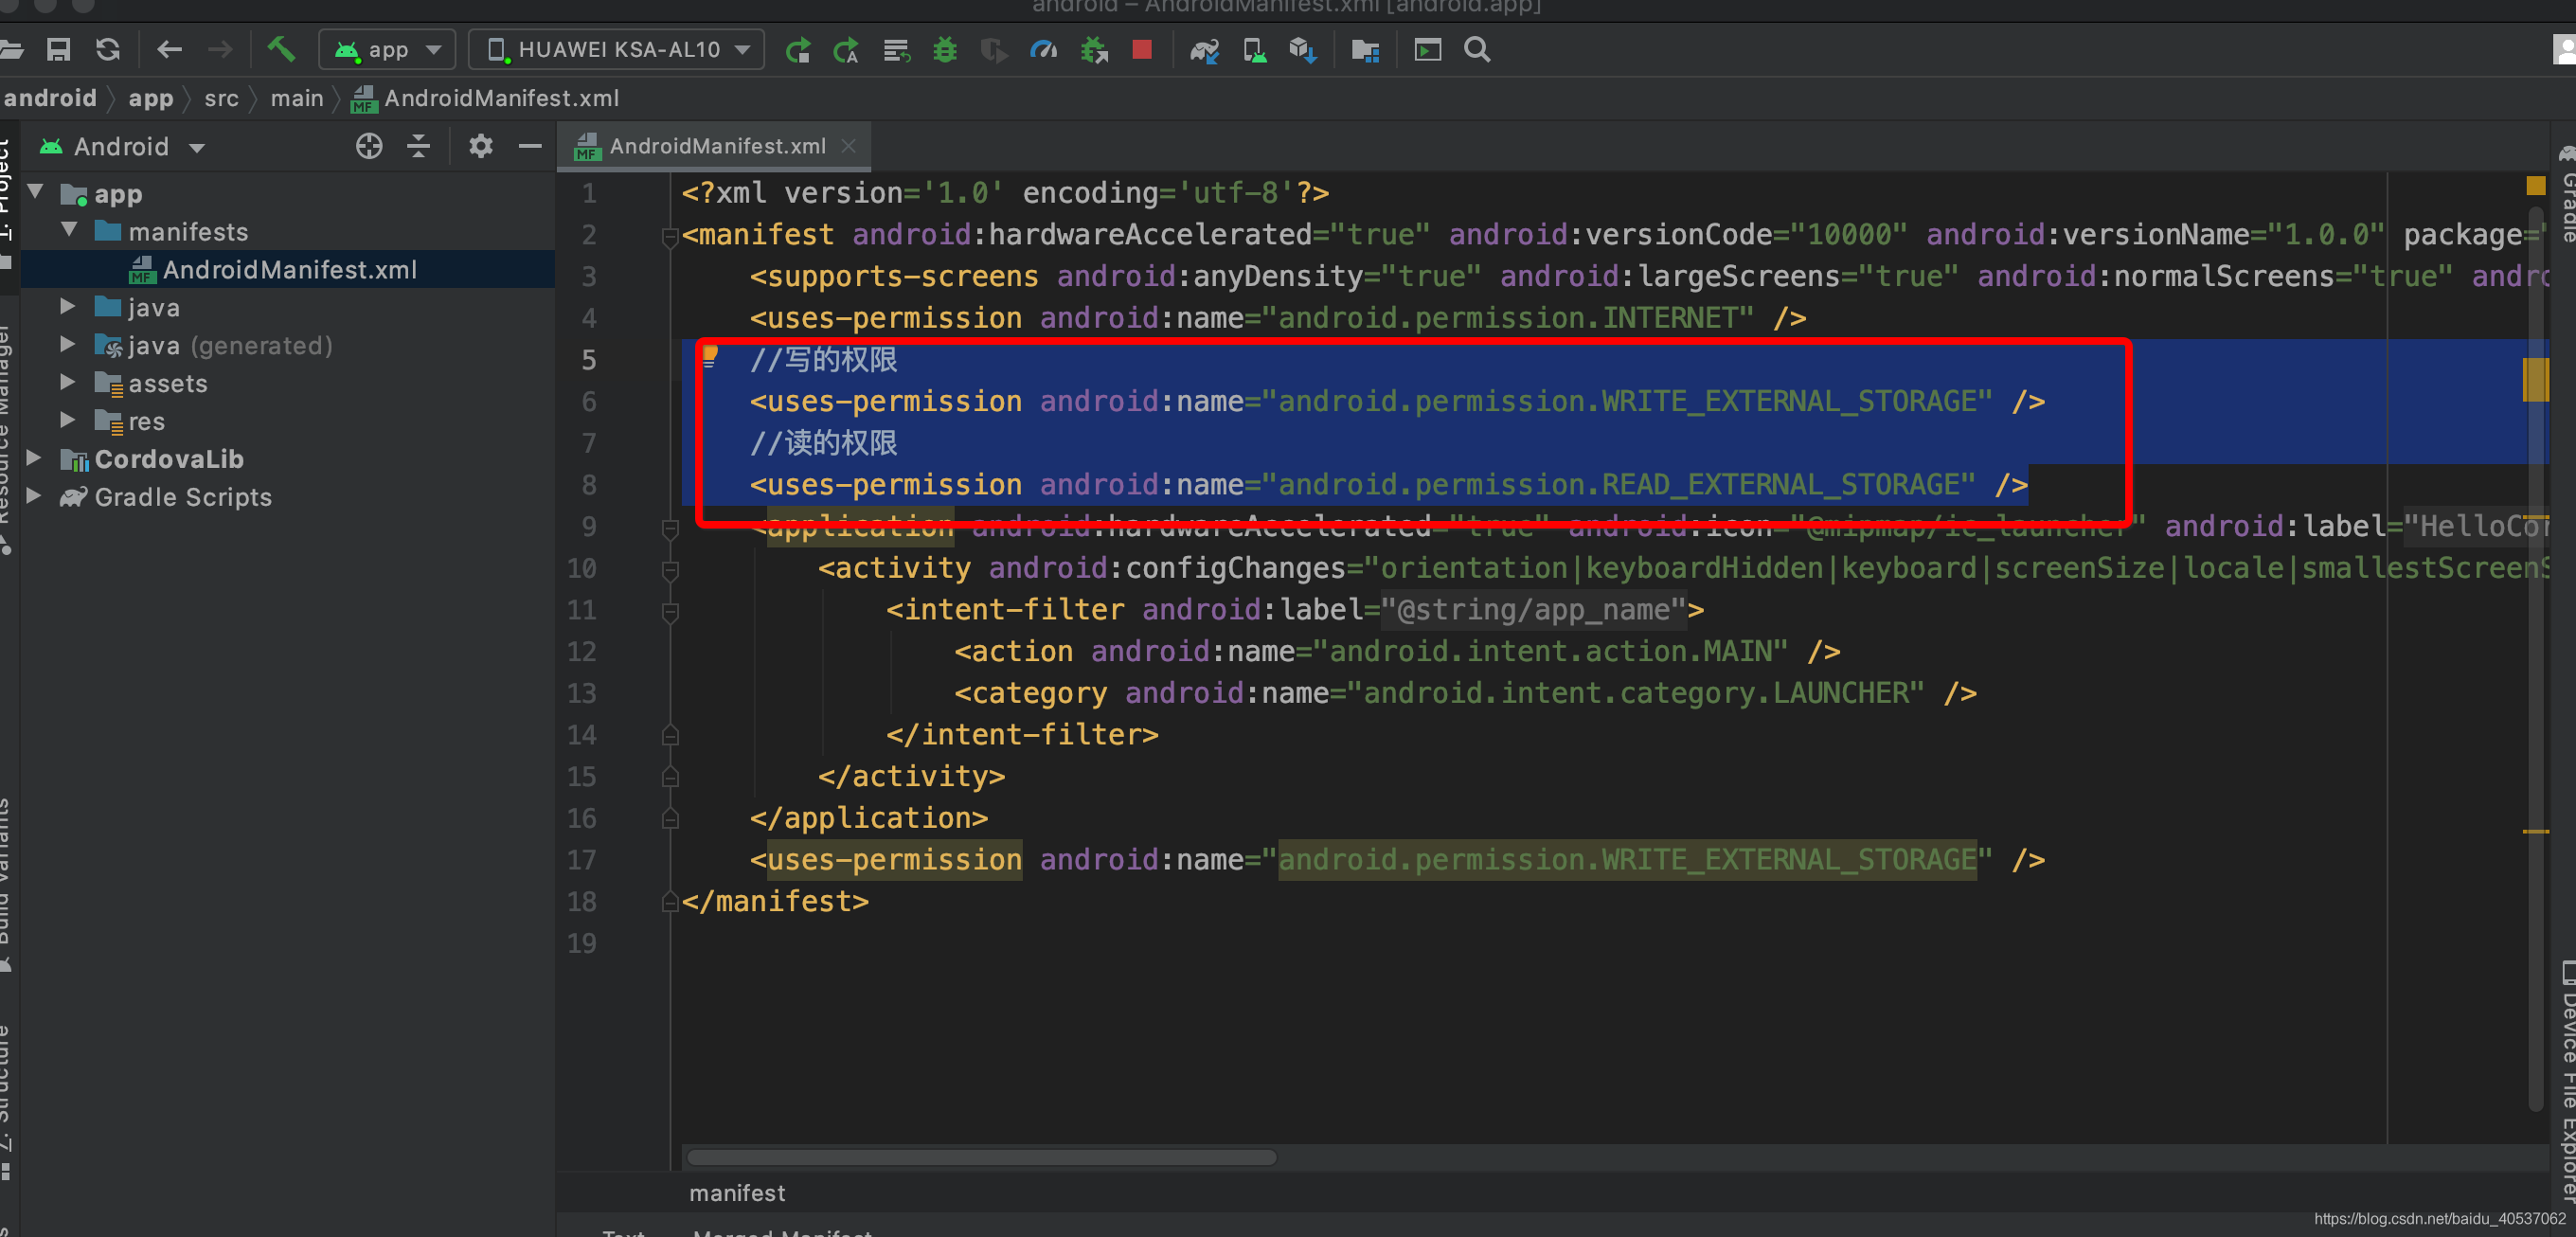2576x1237 pixels.
Task: Save all files with the floppy icon
Action: click(x=59, y=49)
